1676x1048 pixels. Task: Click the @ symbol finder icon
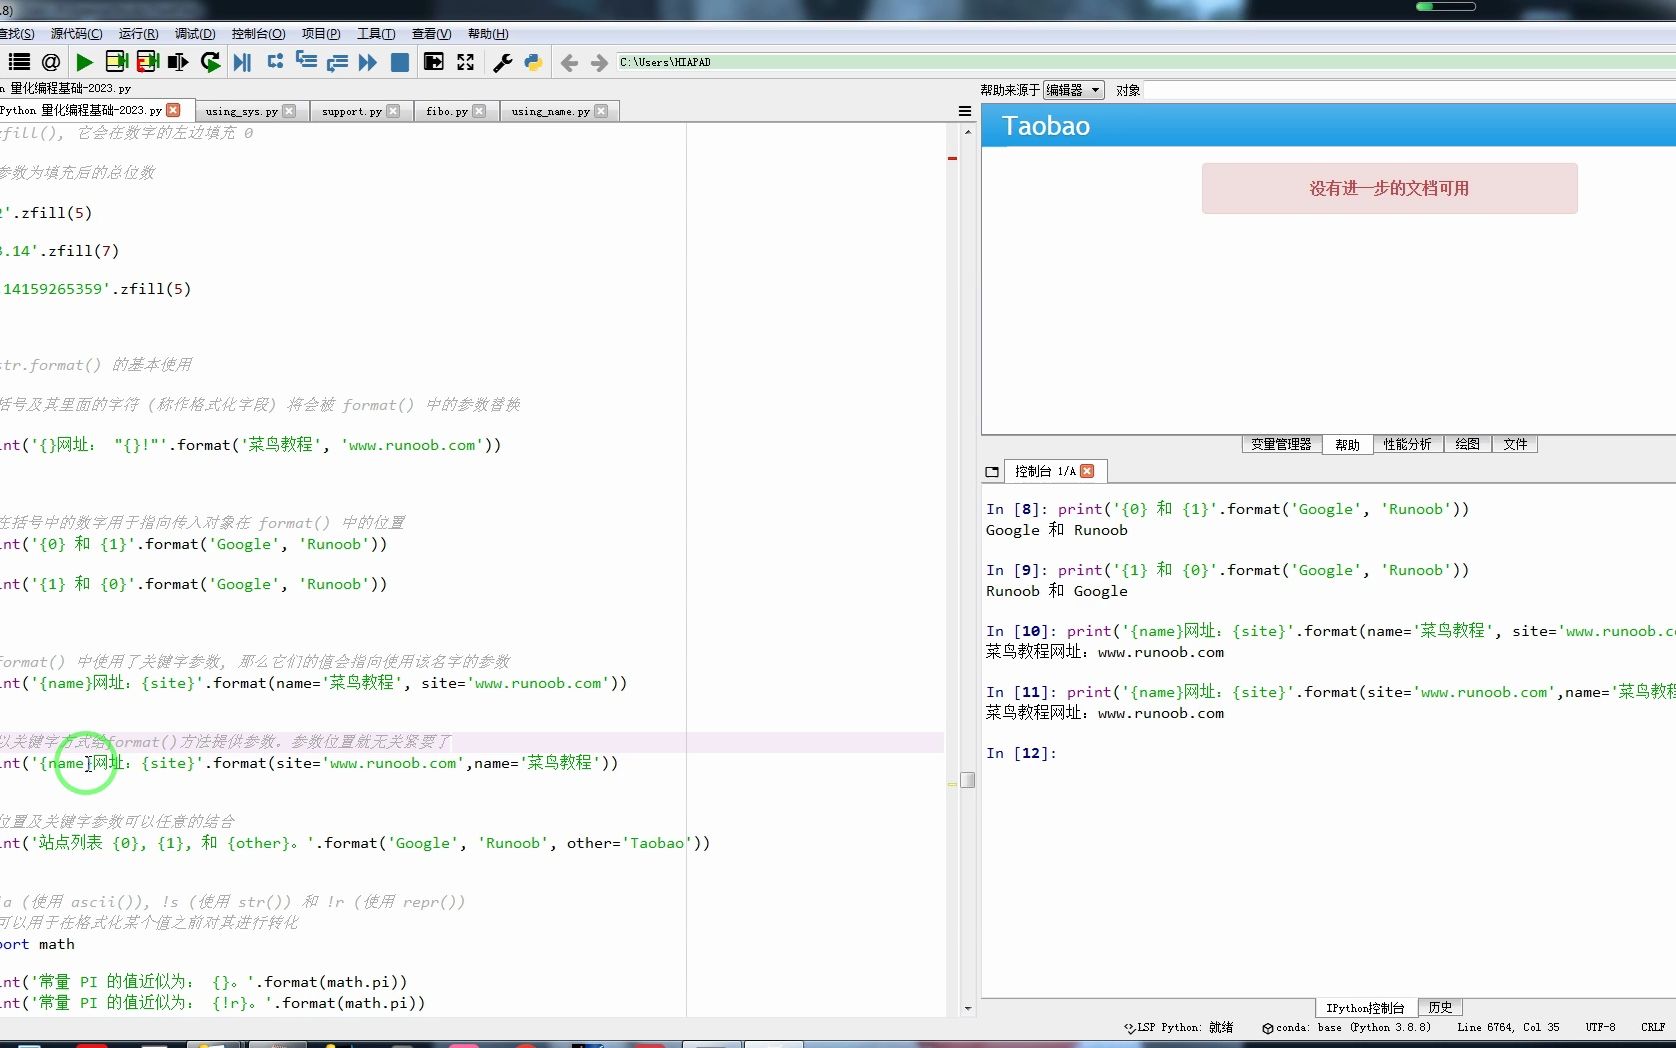pyautogui.click(x=51, y=62)
